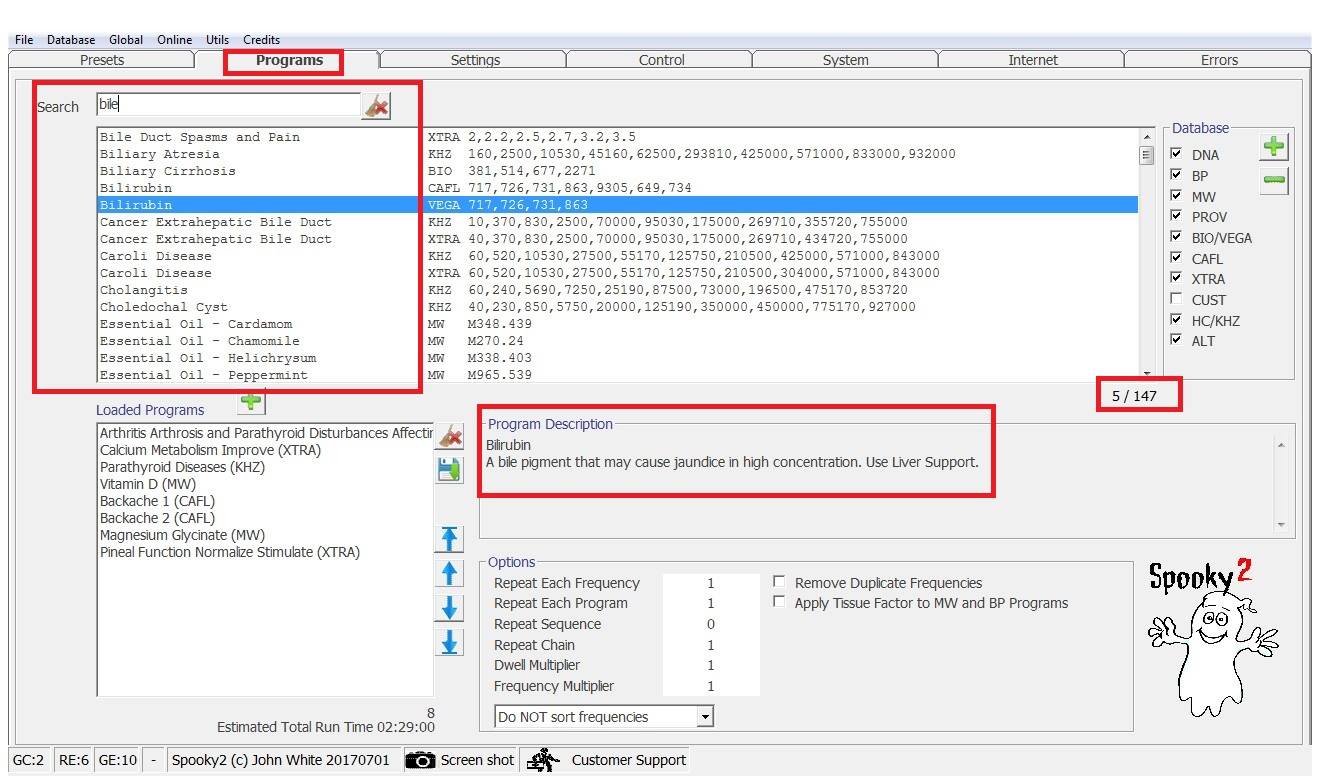
Task: Open the Database menu
Action: tap(71, 40)
